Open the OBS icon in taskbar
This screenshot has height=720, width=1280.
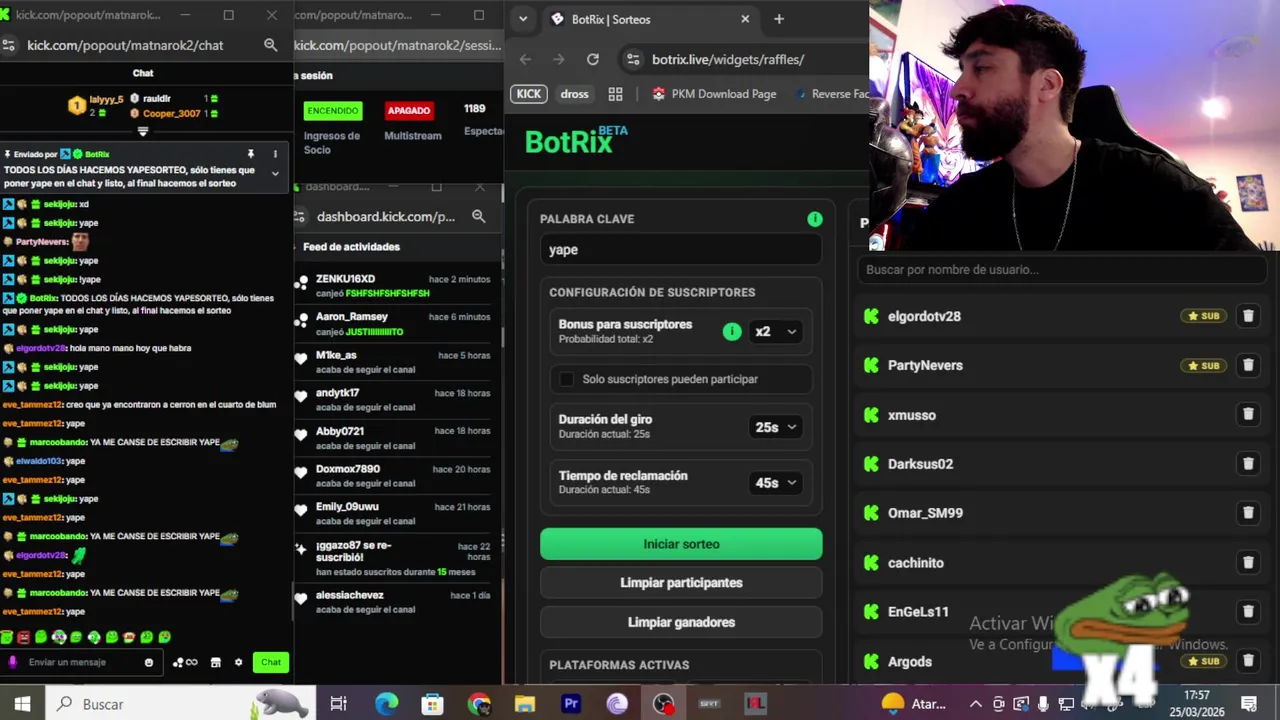click(663, 704)
